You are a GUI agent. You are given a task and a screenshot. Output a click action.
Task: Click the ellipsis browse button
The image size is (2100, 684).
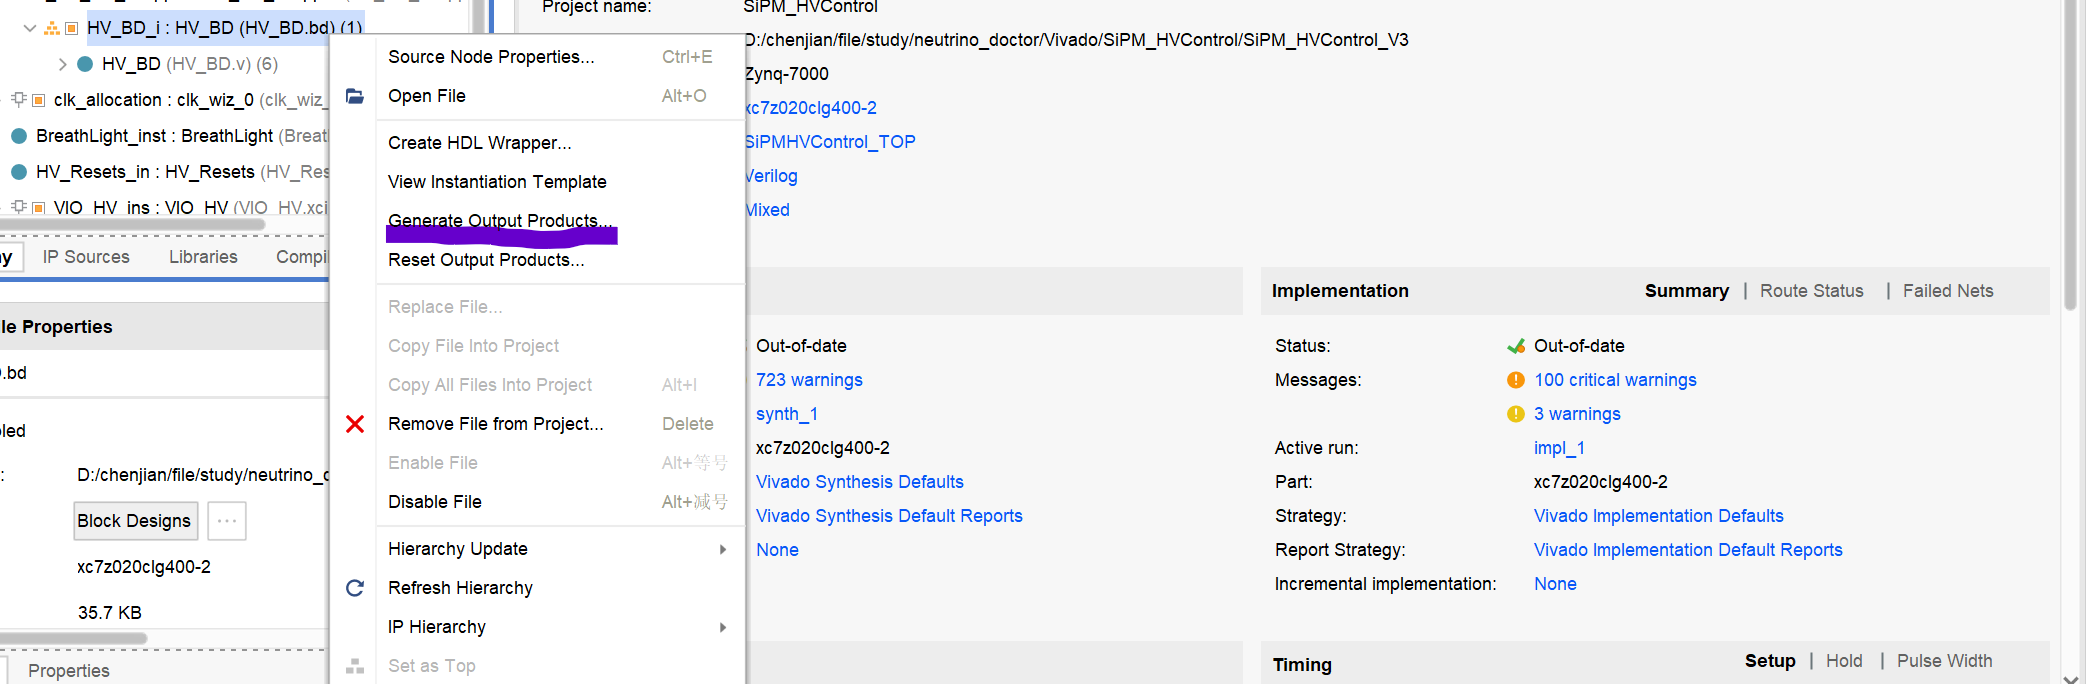click(227, 521)
